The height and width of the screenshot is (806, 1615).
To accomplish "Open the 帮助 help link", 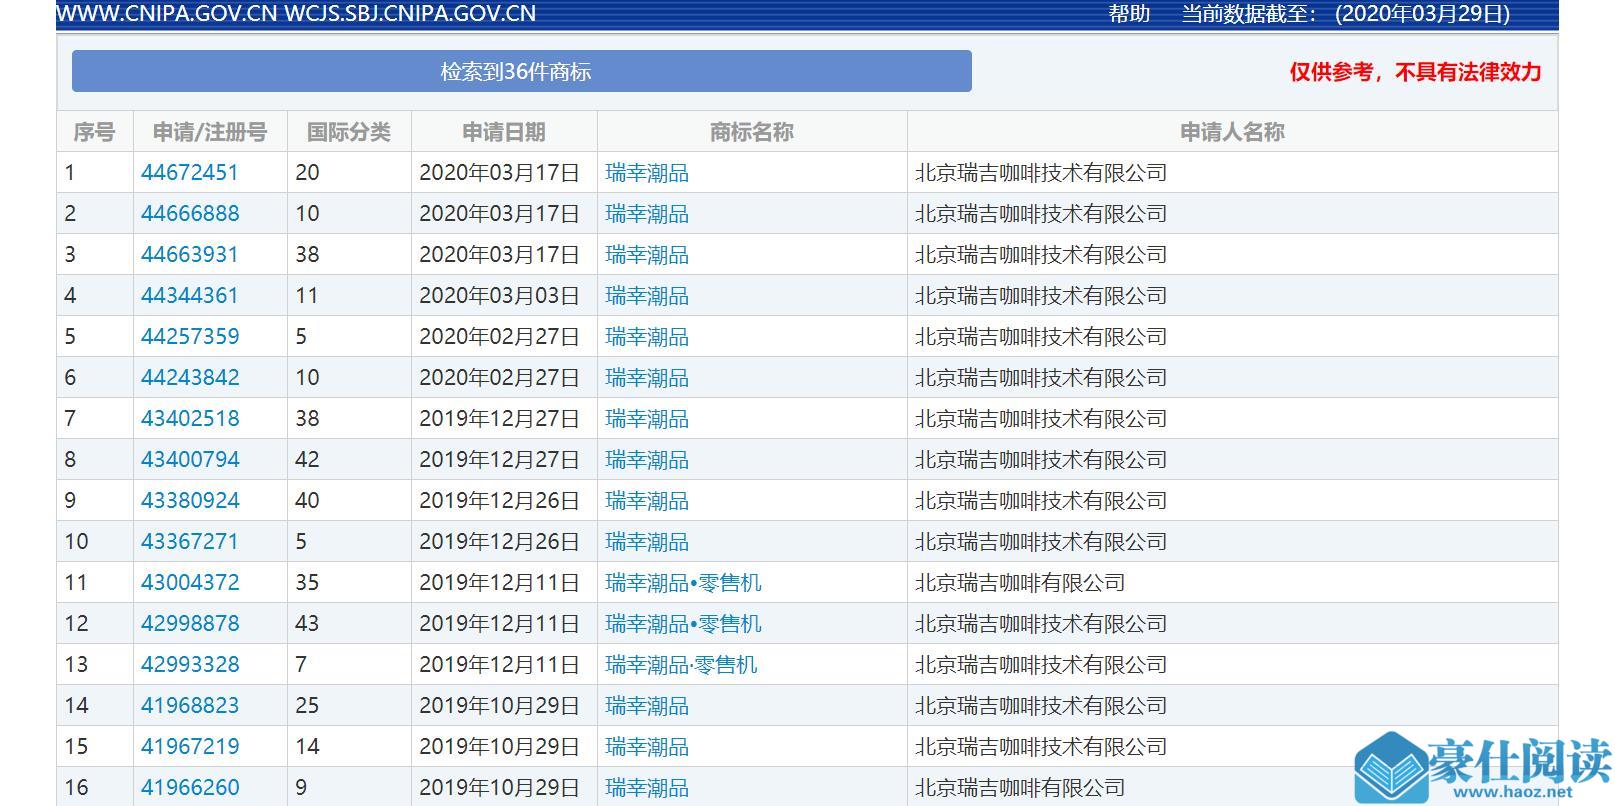I will click(x=1129, y=14).
